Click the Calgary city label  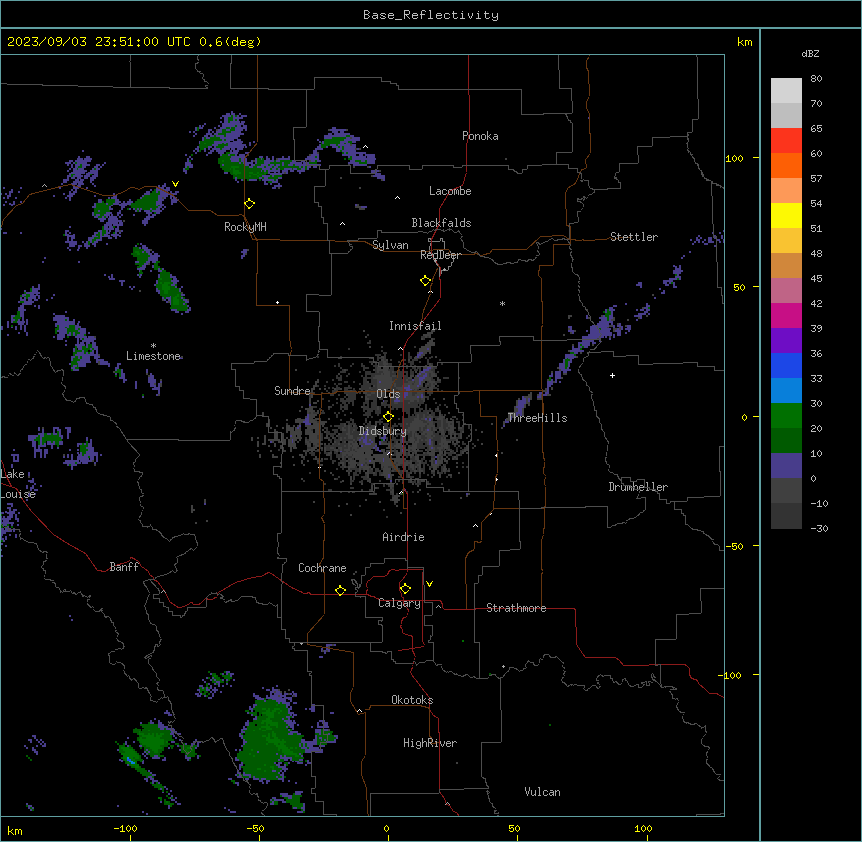[399, 603]
